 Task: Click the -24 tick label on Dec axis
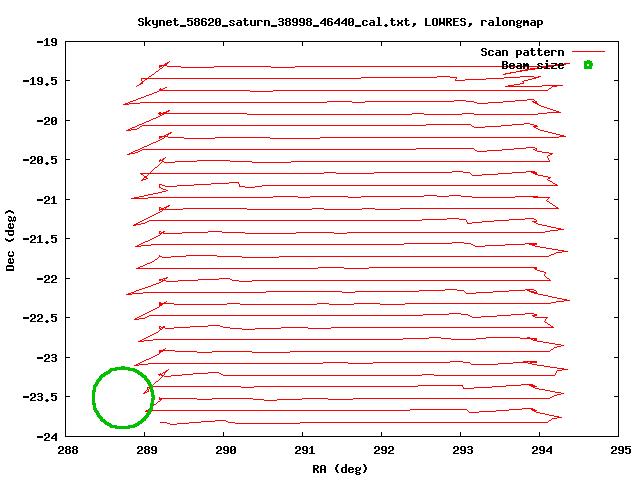pos(47,436)
